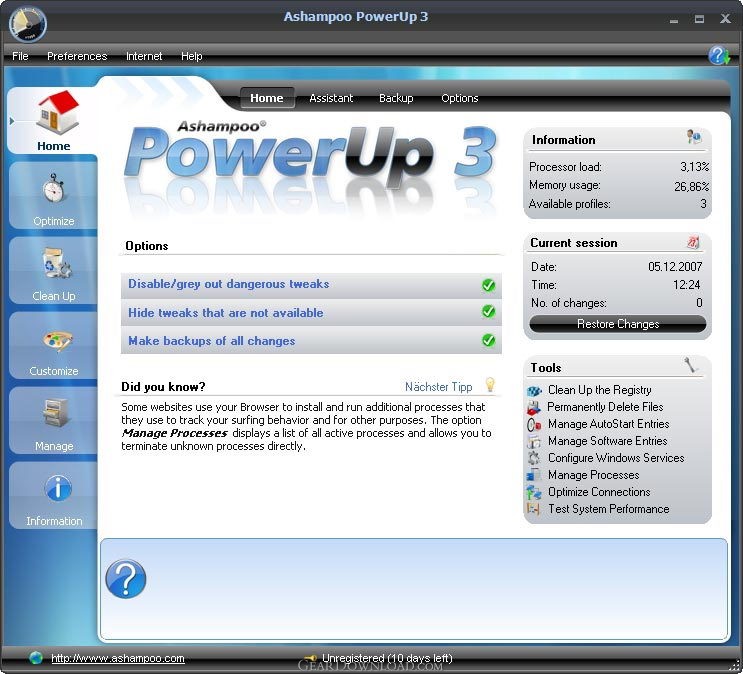
Task: Click the Optimize Connections icon
Action: (534, 493)
